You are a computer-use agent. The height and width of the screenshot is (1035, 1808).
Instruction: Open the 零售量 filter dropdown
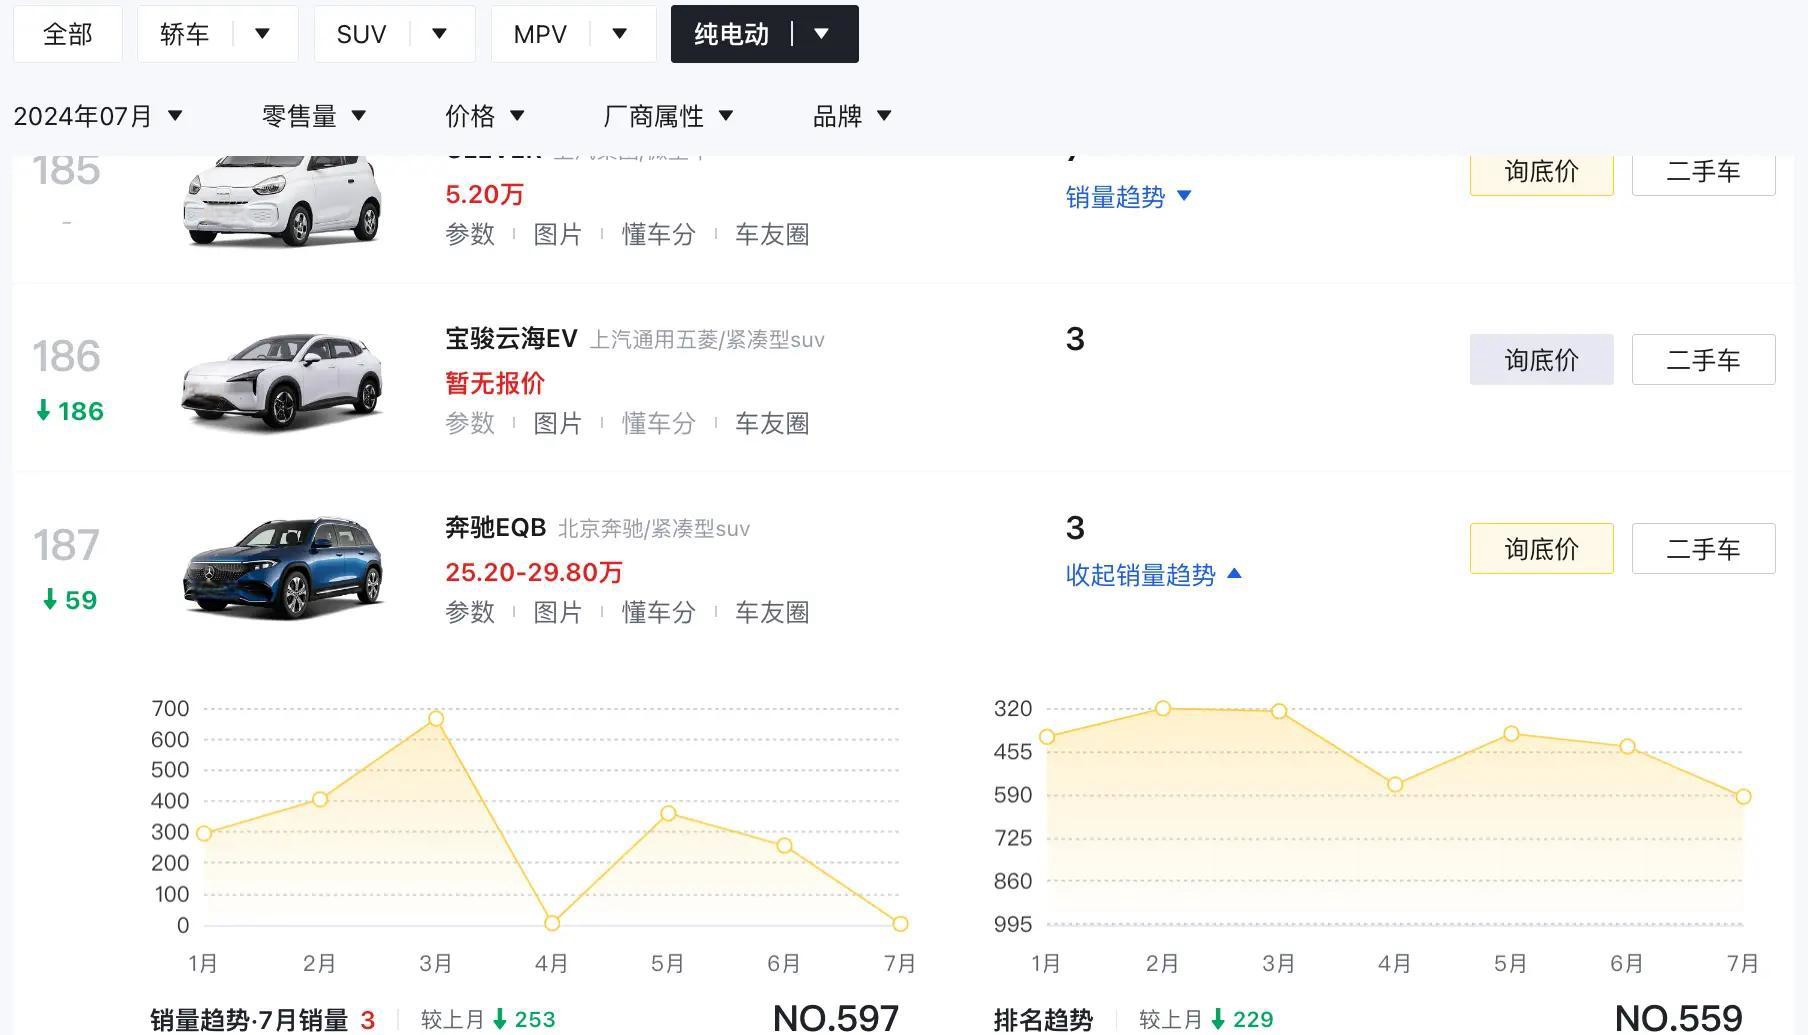tap(314, 116)
